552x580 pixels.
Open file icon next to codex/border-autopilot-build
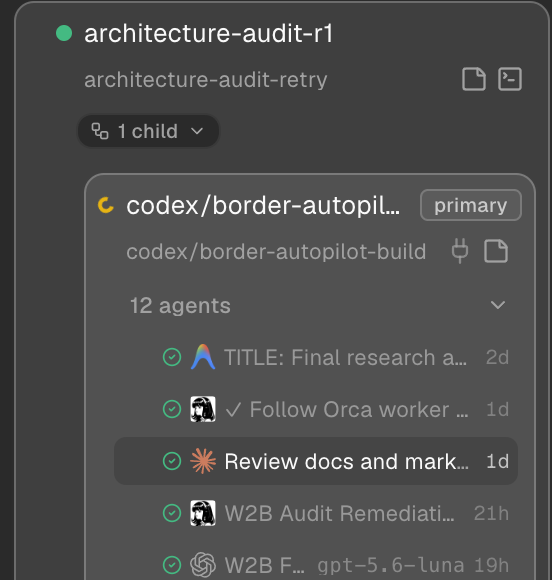[x=496, y=251]
